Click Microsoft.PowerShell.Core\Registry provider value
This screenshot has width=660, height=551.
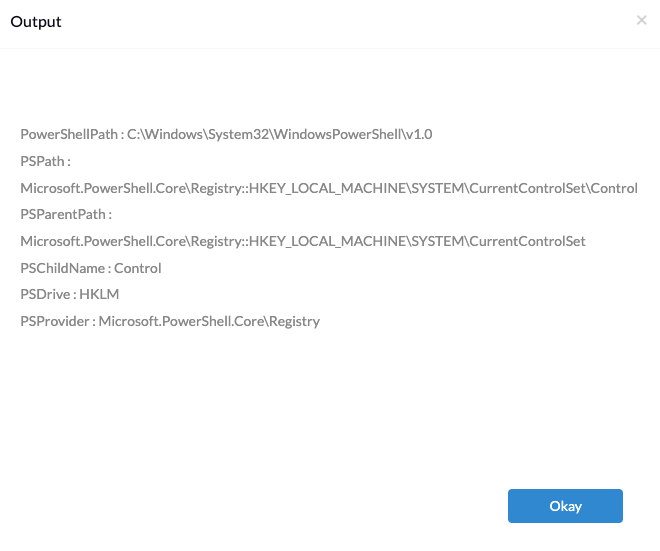(209, 321)
